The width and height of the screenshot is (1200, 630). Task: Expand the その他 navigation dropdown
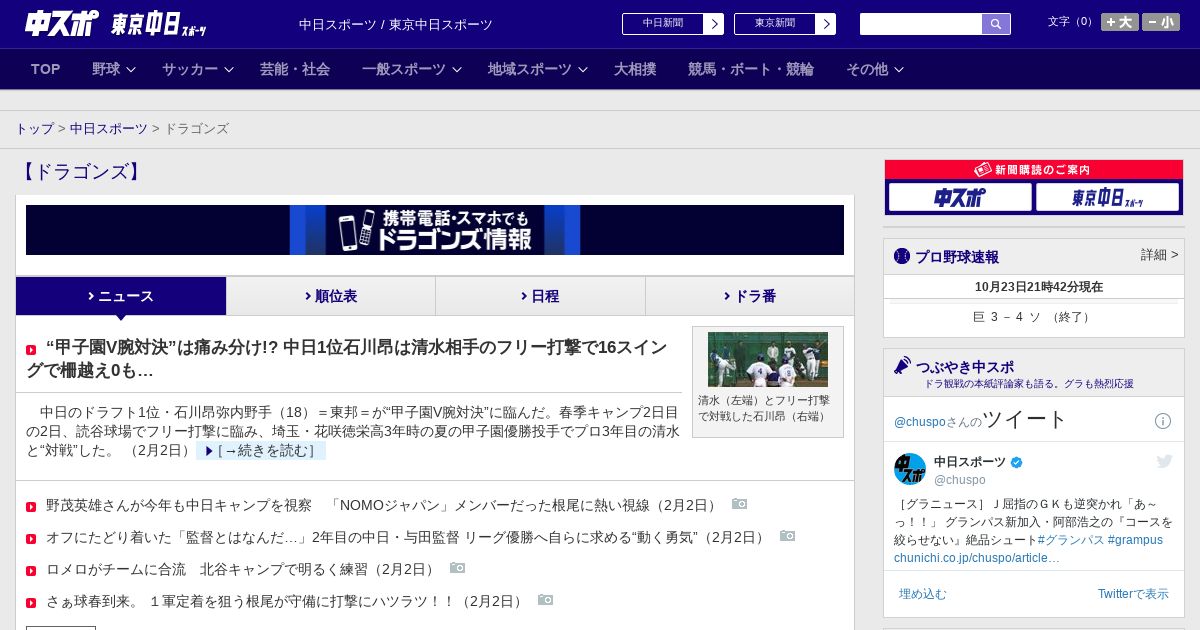tap(875, 69)
